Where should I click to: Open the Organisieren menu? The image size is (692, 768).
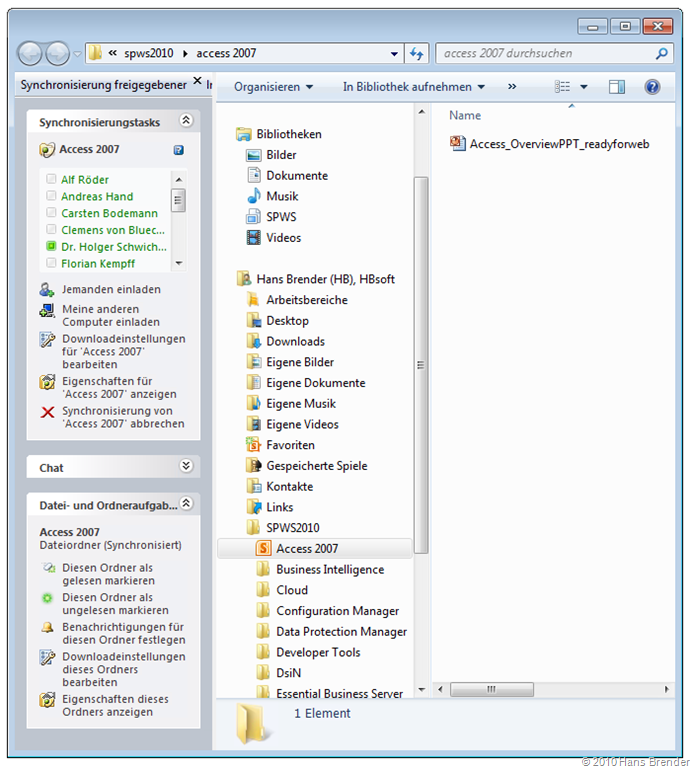(x=273, y=87)
